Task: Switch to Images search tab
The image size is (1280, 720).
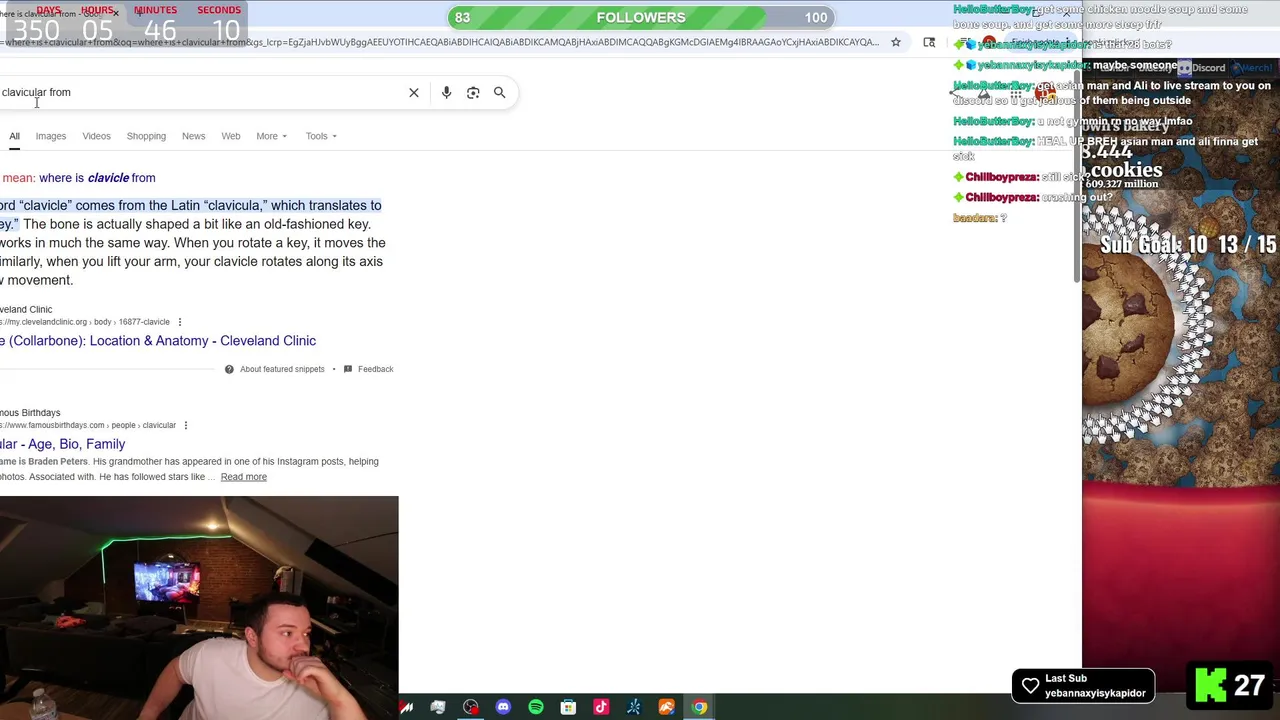Action: click(x=51, y=136)
